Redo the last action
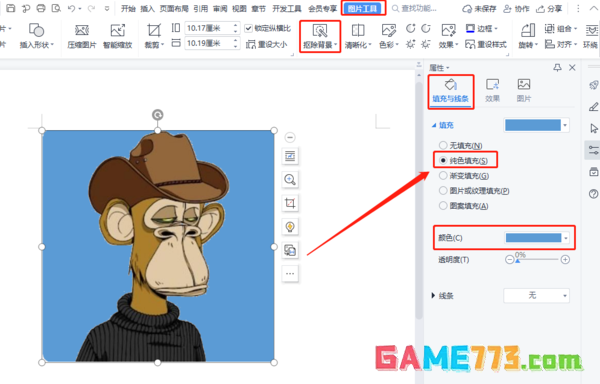The width and height of the screenshot is (600, 384). pos(91,8)
